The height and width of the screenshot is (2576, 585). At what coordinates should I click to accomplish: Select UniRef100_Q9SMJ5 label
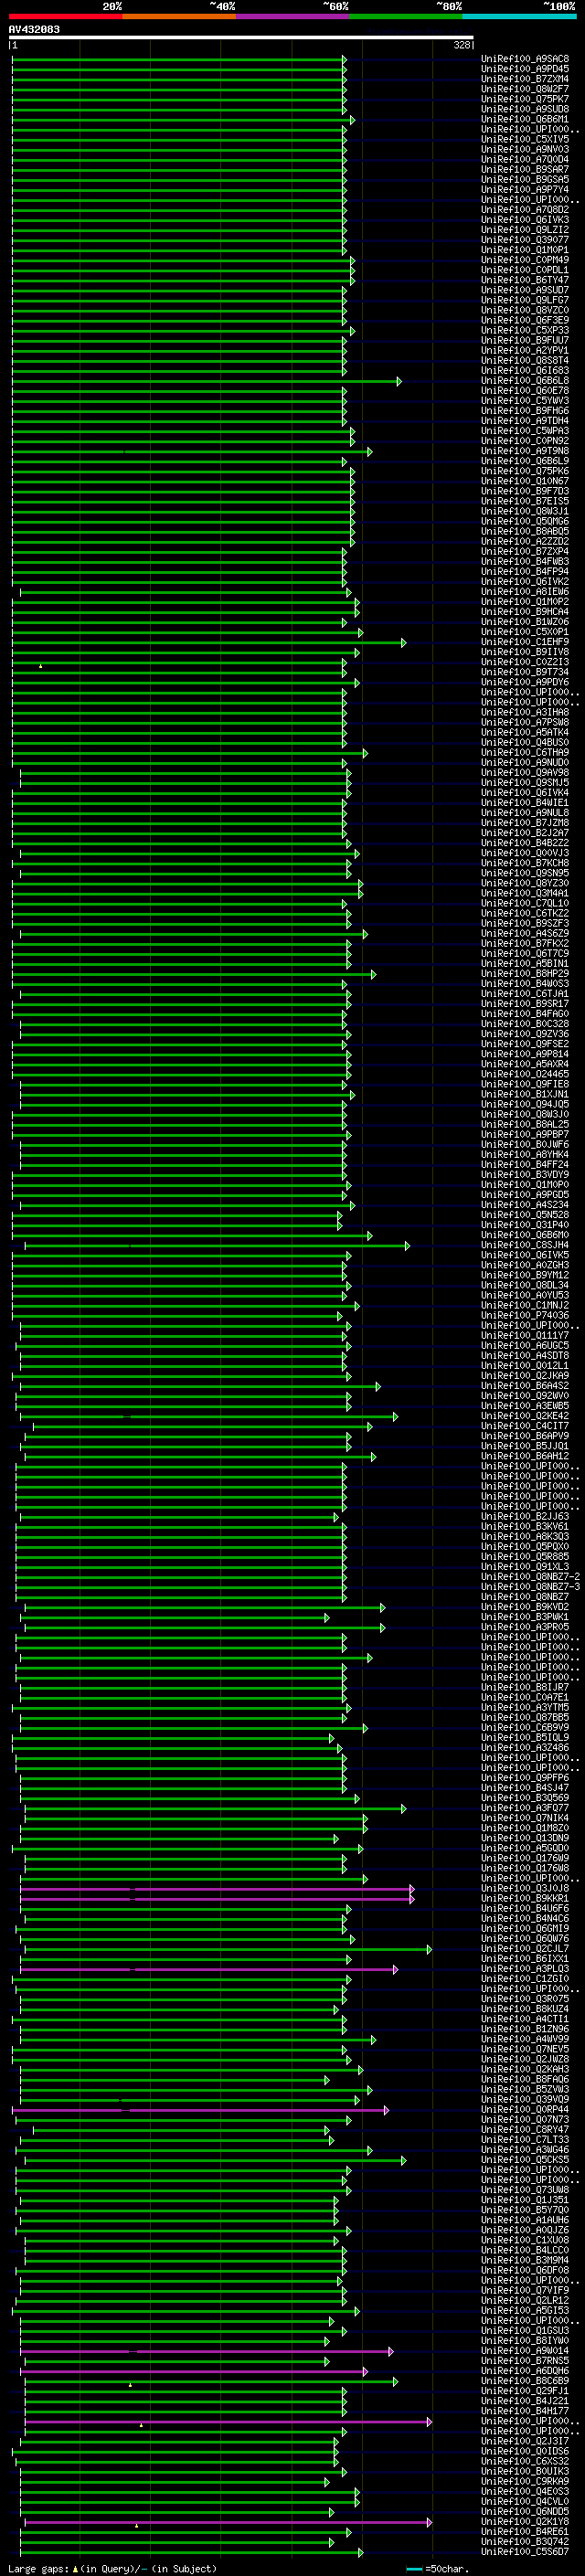pos(525,783)
